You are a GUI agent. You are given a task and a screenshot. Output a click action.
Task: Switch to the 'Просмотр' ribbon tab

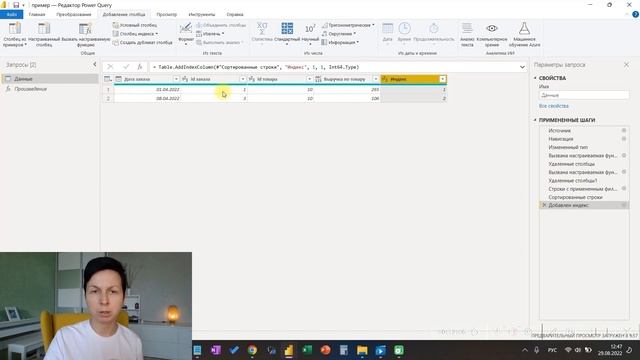167,14
